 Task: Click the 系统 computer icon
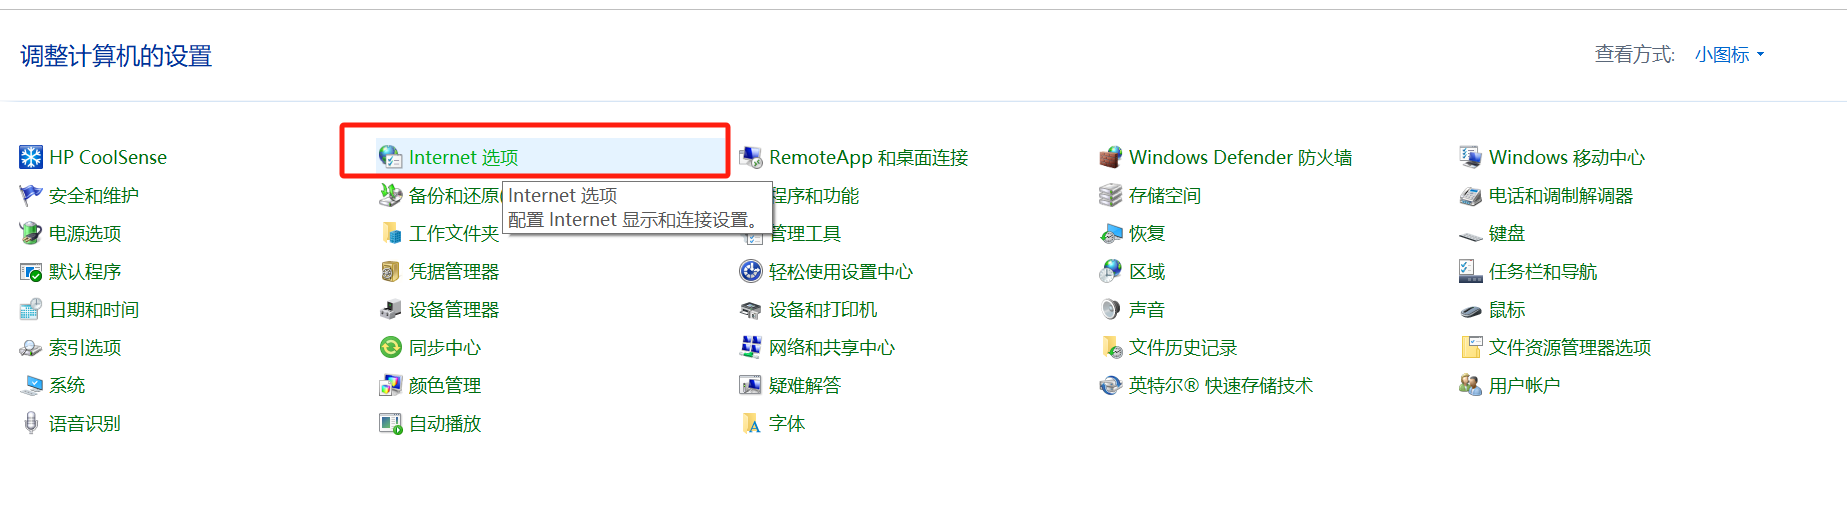click(x=31, y=385)
